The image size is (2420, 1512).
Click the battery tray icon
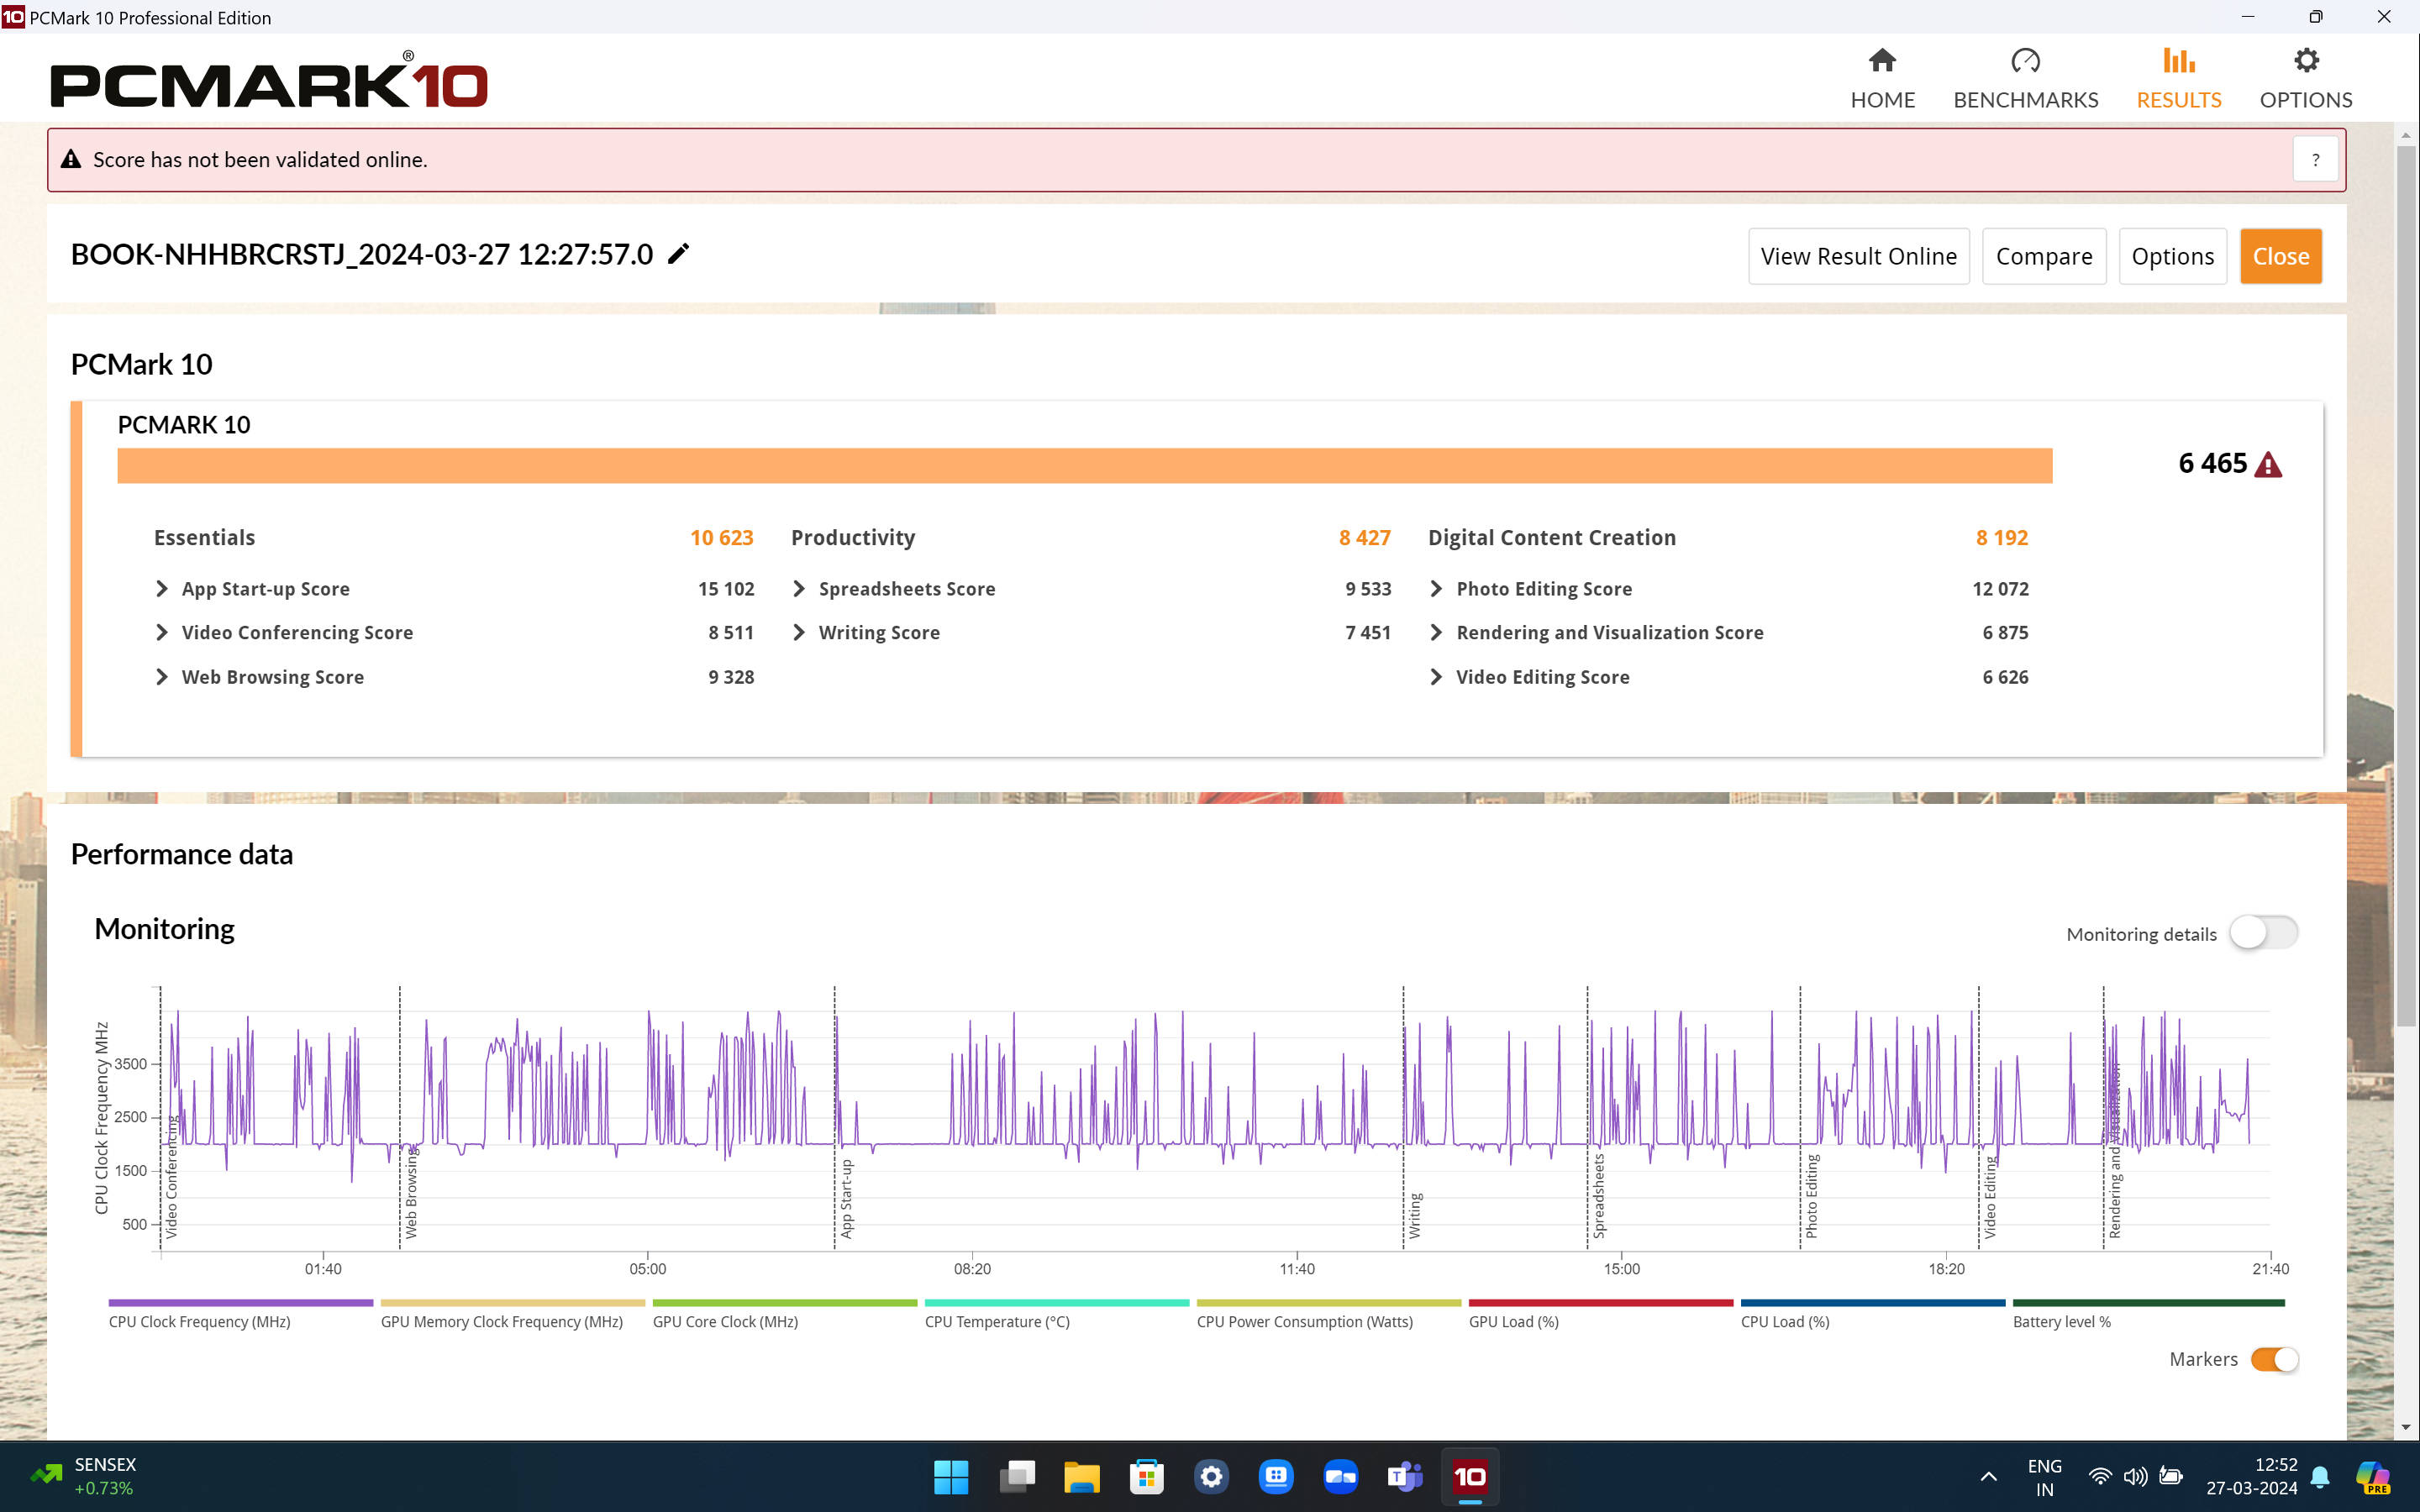point(2170,1476)
